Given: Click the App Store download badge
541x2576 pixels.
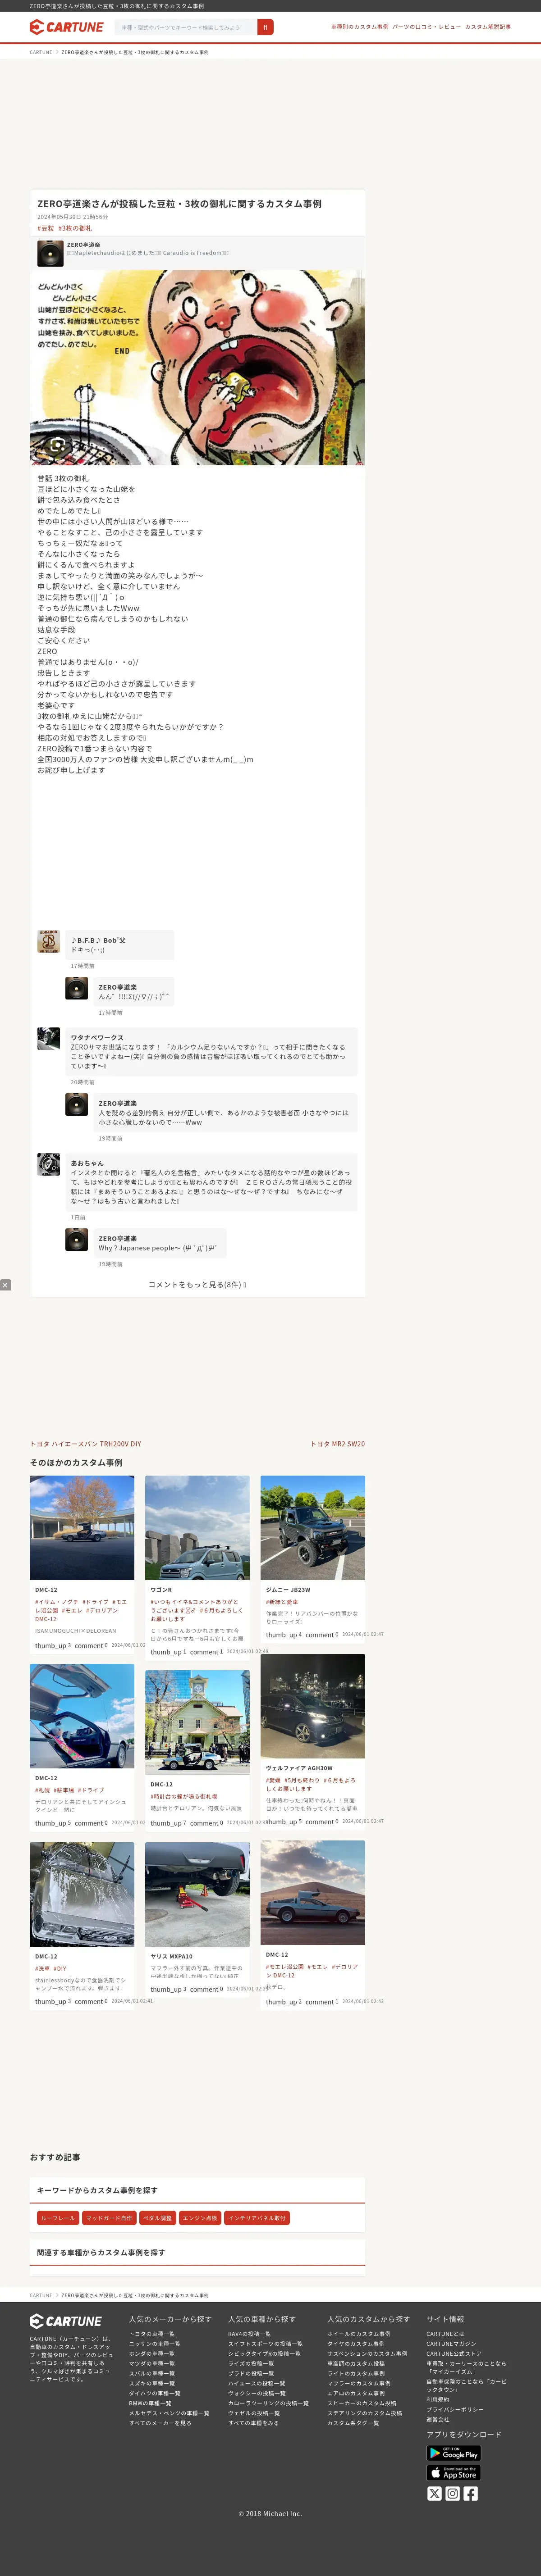Looking at the screenshot, I should [x=453, y=2472].
